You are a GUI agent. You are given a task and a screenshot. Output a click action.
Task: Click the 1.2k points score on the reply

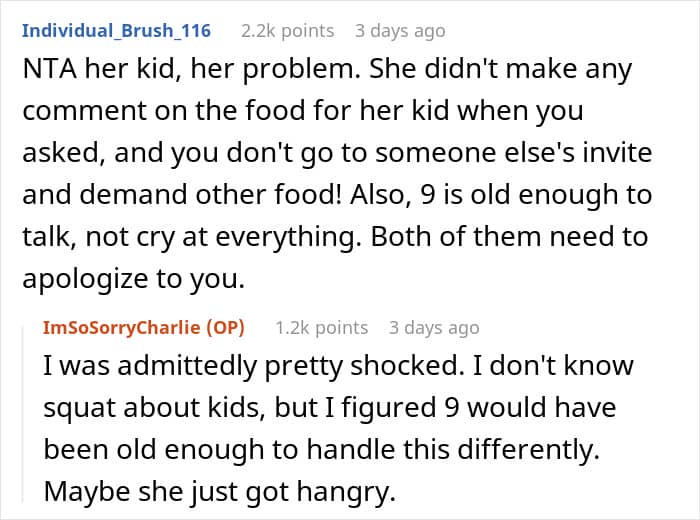tap(321, 328)
